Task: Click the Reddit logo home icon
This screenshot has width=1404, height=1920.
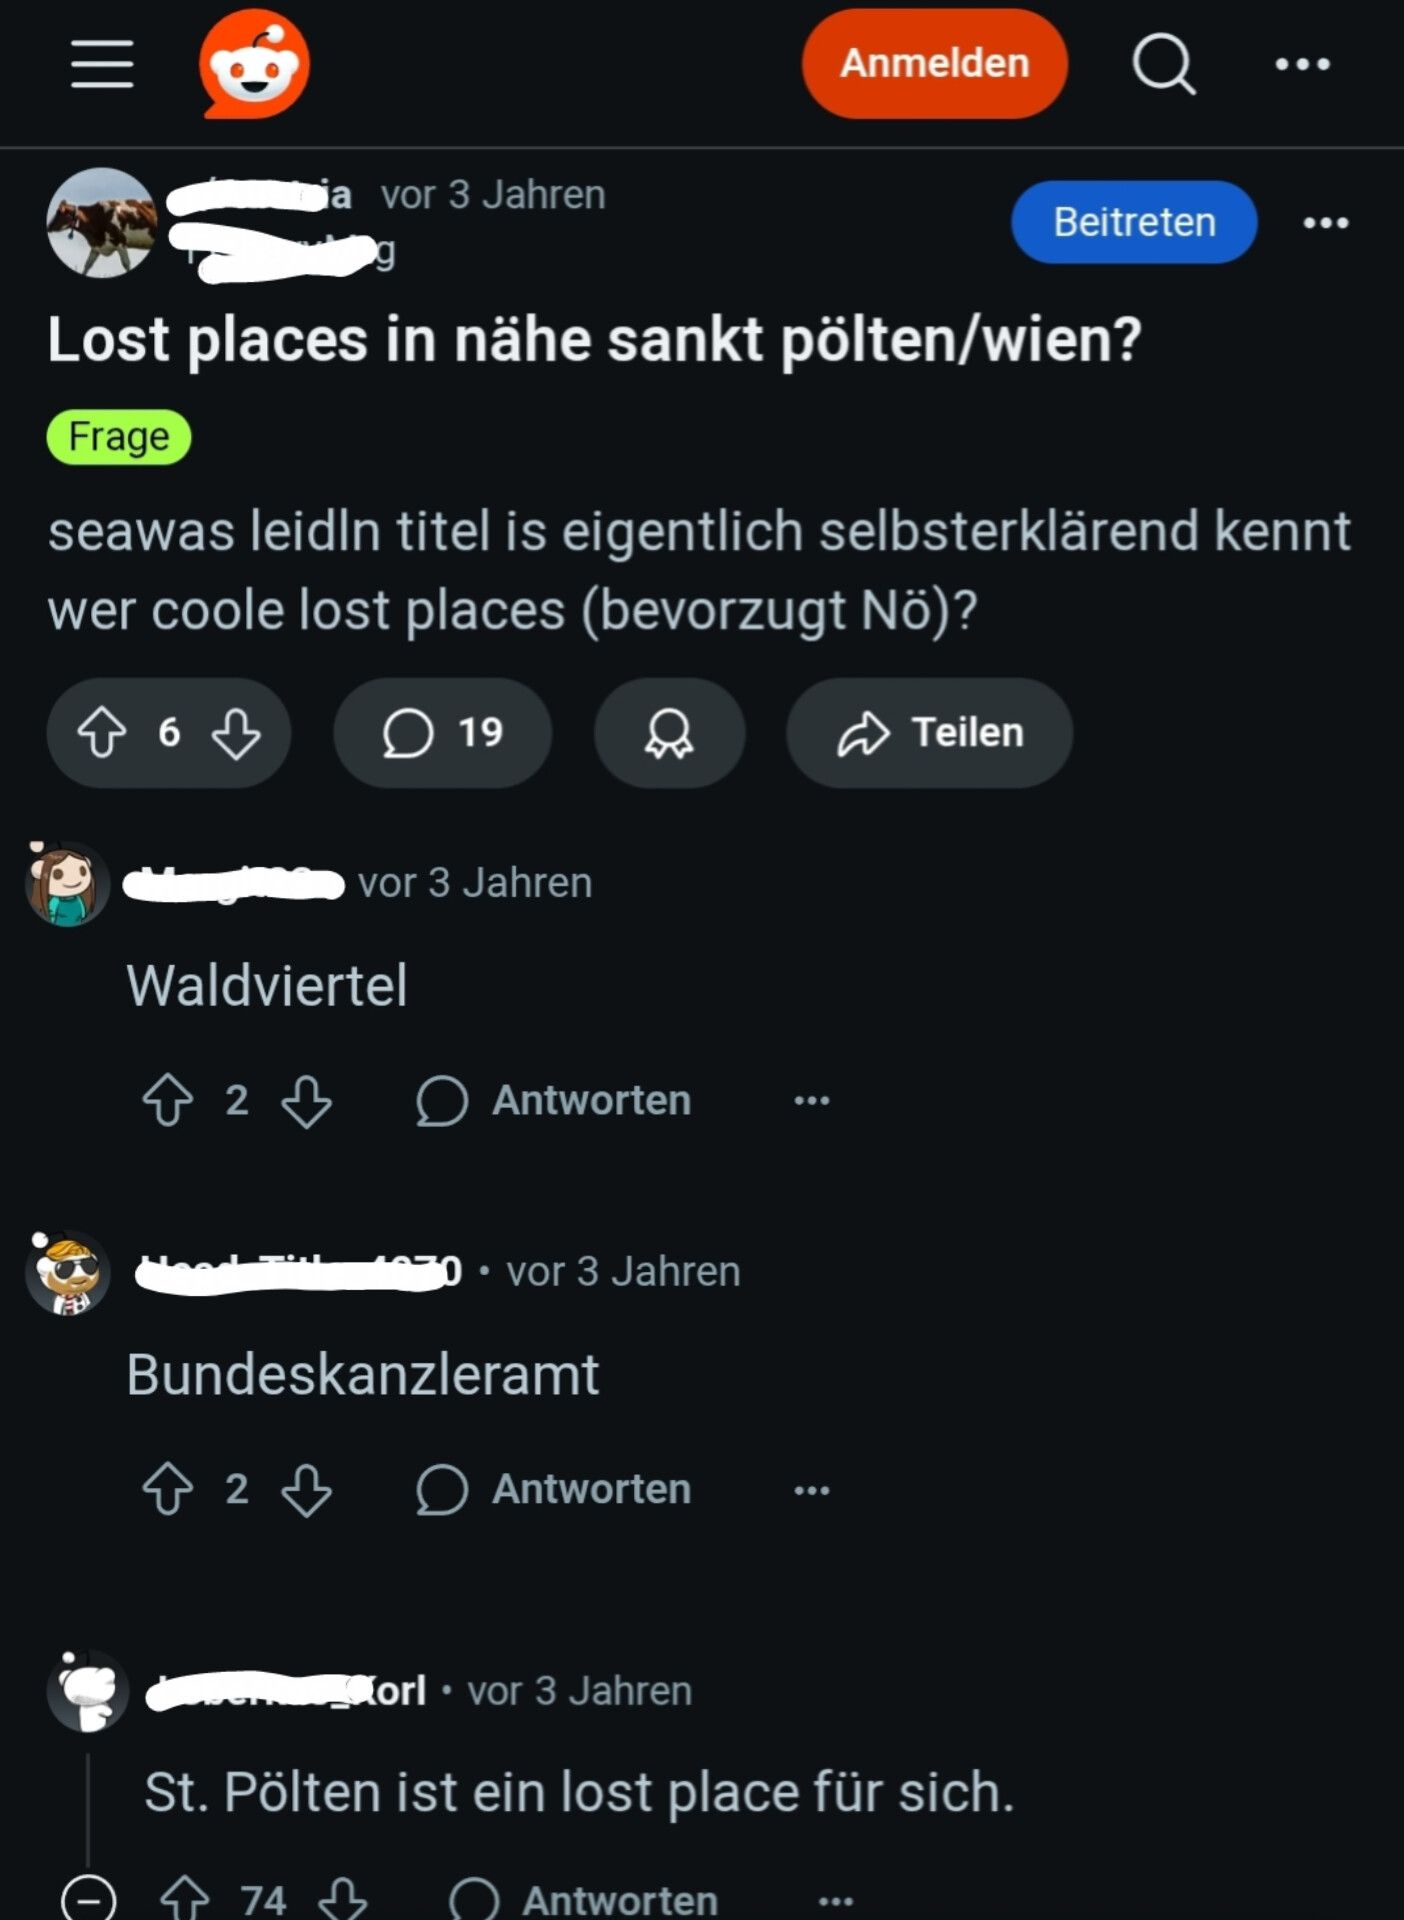Action: (254, 64)
